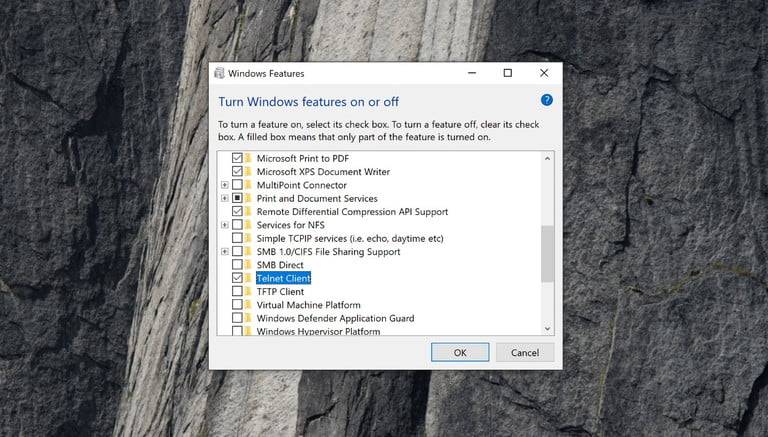768x437 pixels.
Task: Enable the TFTP Client checkbox
Action: click(237, 291)
